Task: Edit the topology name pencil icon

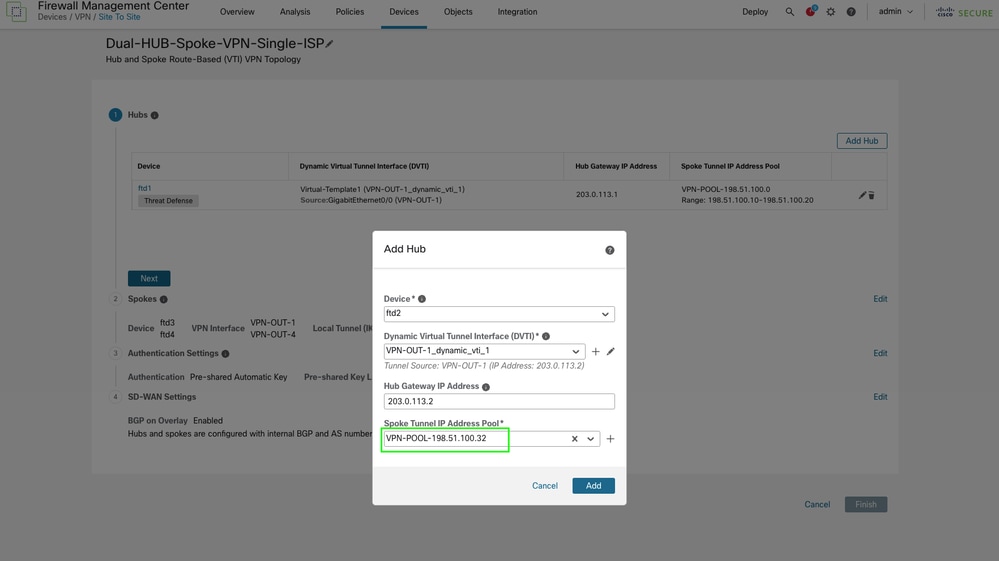Action: click(x=329, y=44)
